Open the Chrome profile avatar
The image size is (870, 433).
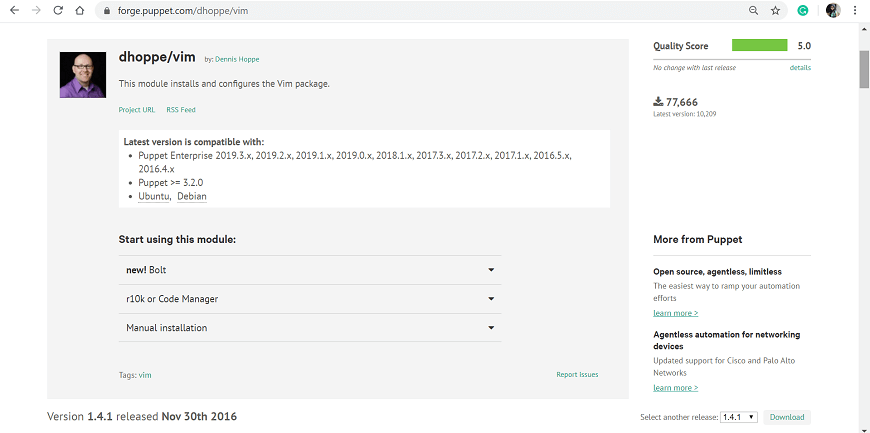point(833,11)
